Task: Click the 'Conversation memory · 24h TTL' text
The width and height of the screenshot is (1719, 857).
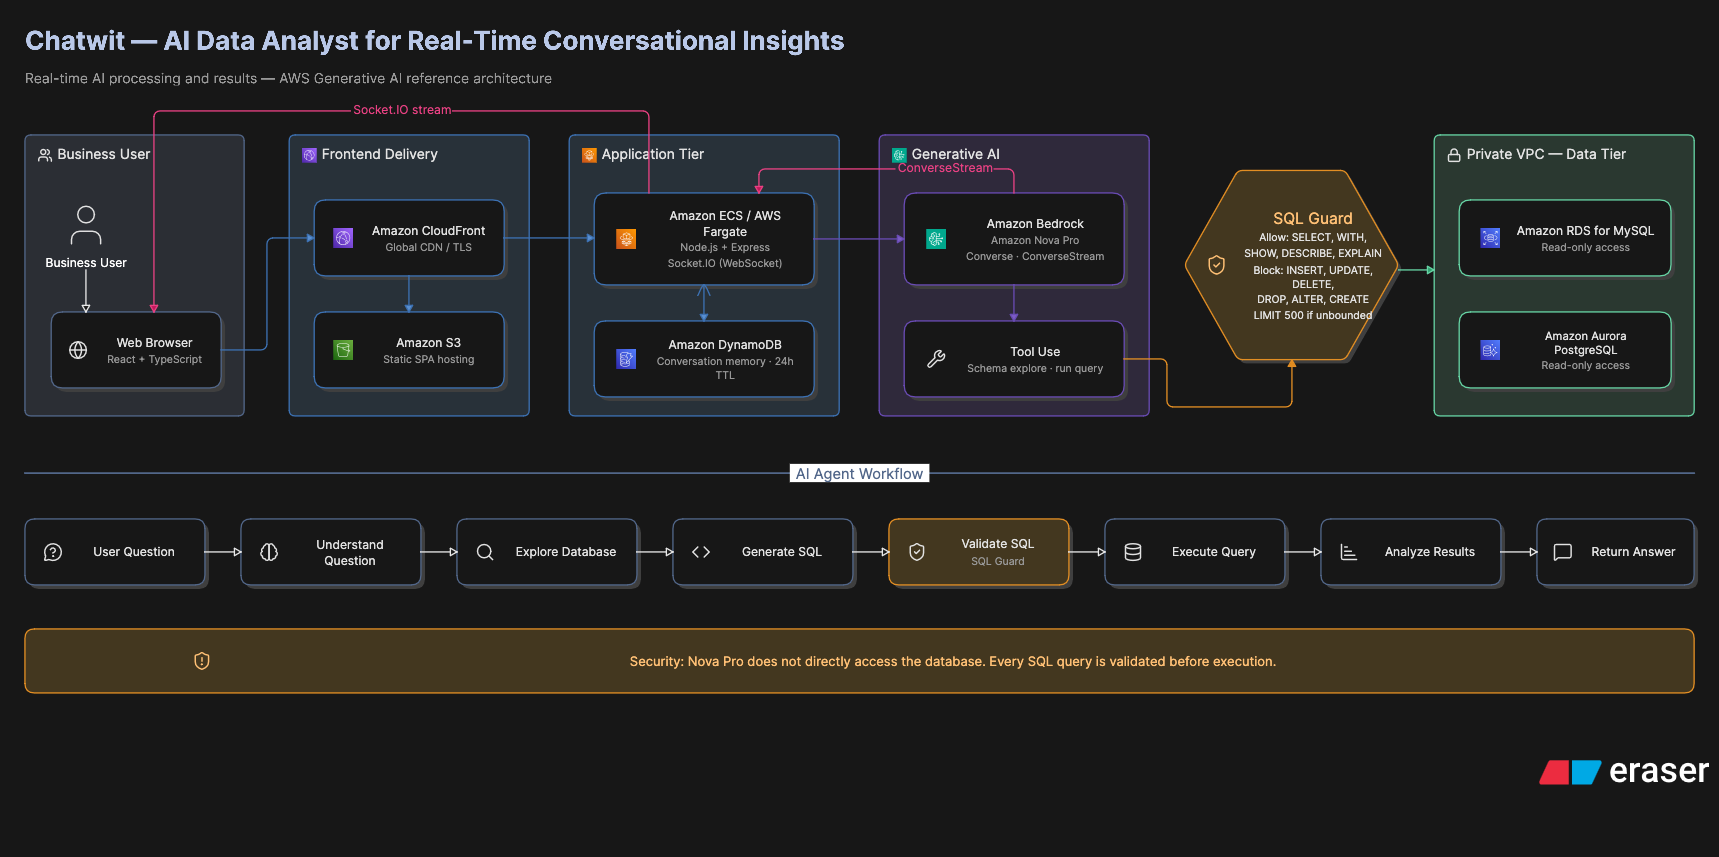Action: (x=725, y=368)
